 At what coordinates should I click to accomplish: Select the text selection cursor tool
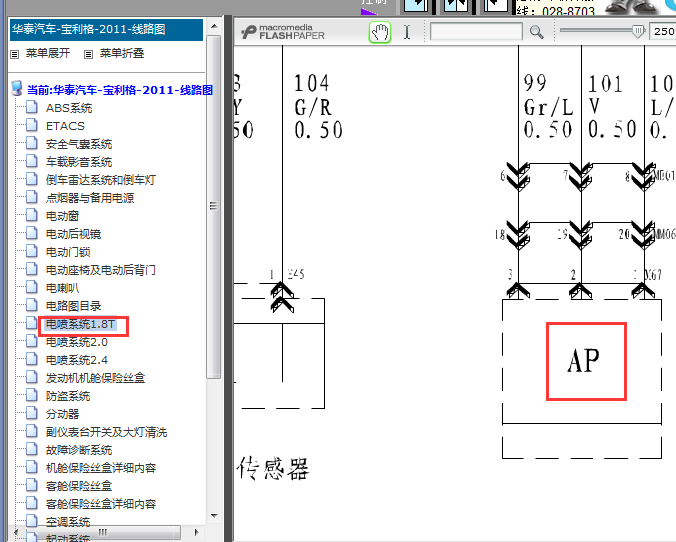point(407,32)
